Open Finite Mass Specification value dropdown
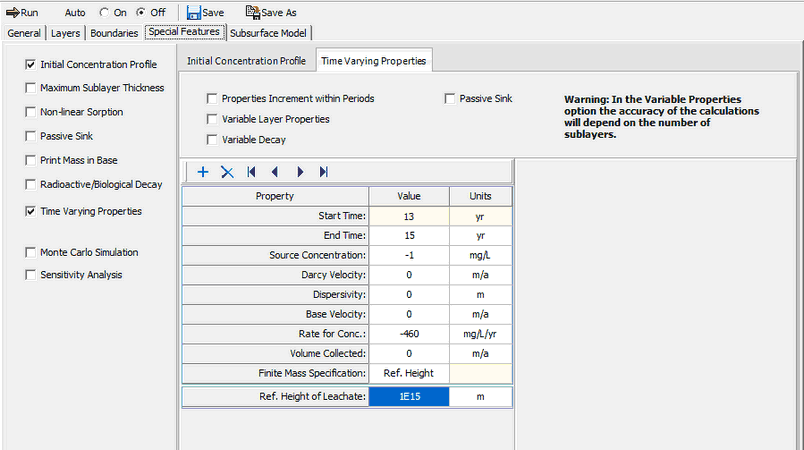This screenshot has width=804, height=450. pyautogui.click(x=408, y=373)
